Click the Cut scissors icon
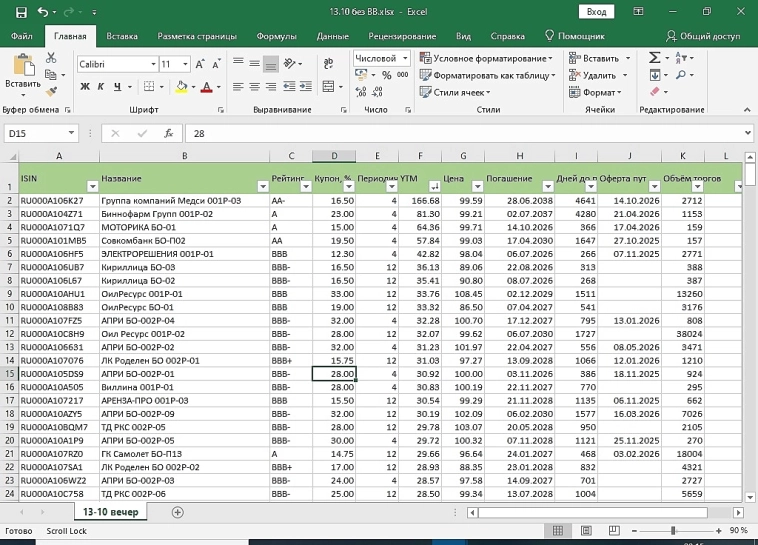The width and height of the screenshot is (758, 545). 53,58
